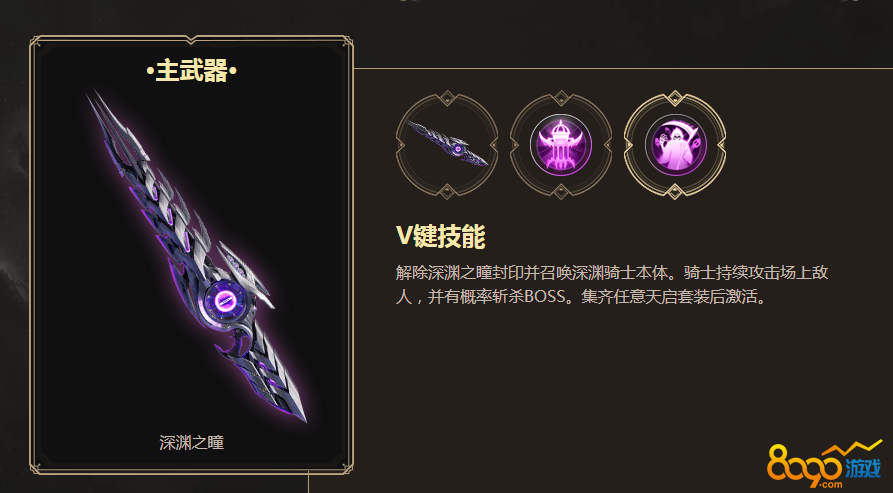893x493 pixels.
Task: Click the lower pointed tip of the blade
Action: 304,417
